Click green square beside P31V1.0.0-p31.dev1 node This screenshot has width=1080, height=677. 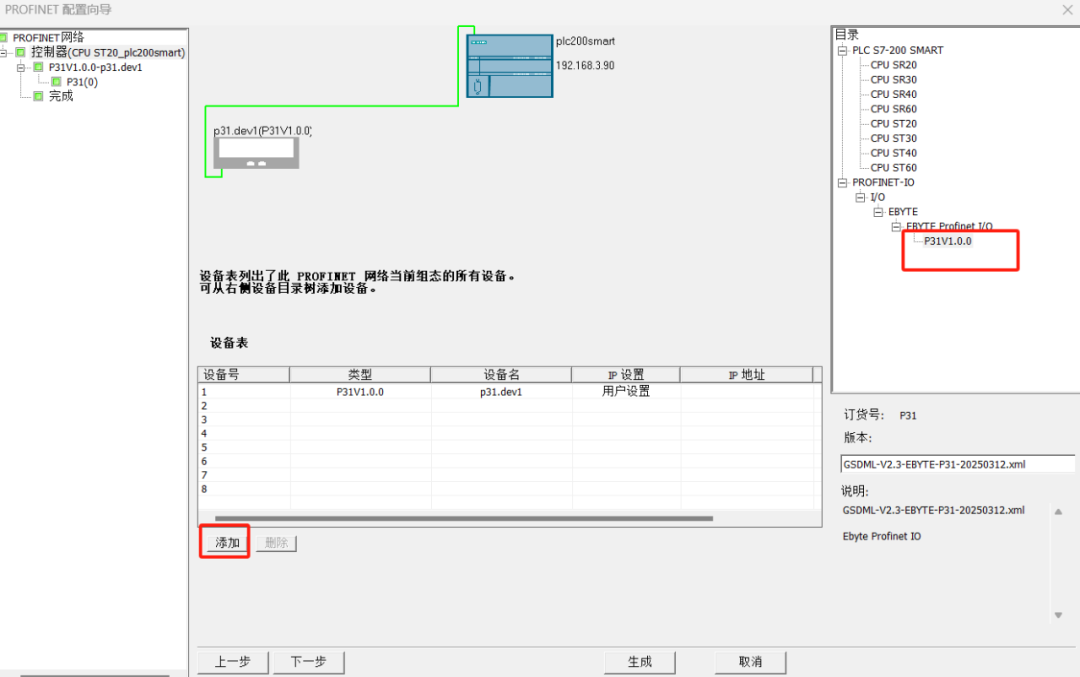39,67
